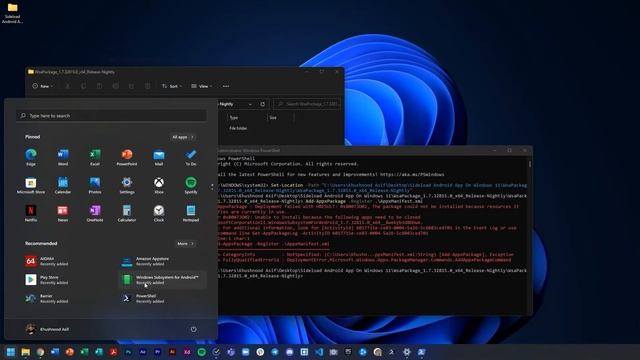Open the Khushnood Asif user account menu
Screen dimensions: 640x360
click(x=47, y=329)
